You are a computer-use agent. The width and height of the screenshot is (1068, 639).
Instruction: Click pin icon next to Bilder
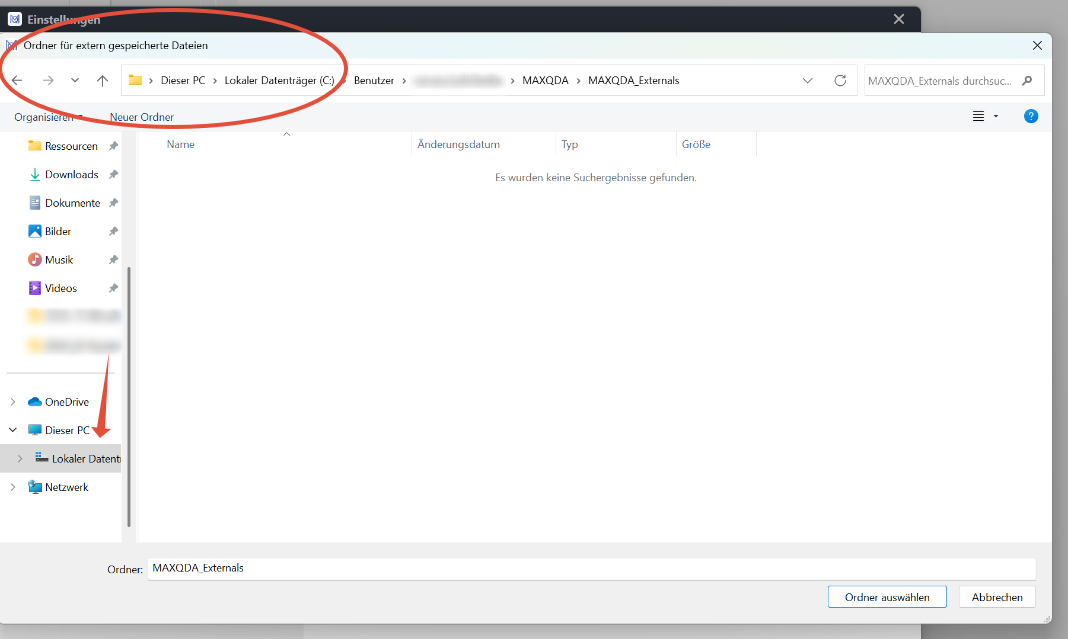114,232
